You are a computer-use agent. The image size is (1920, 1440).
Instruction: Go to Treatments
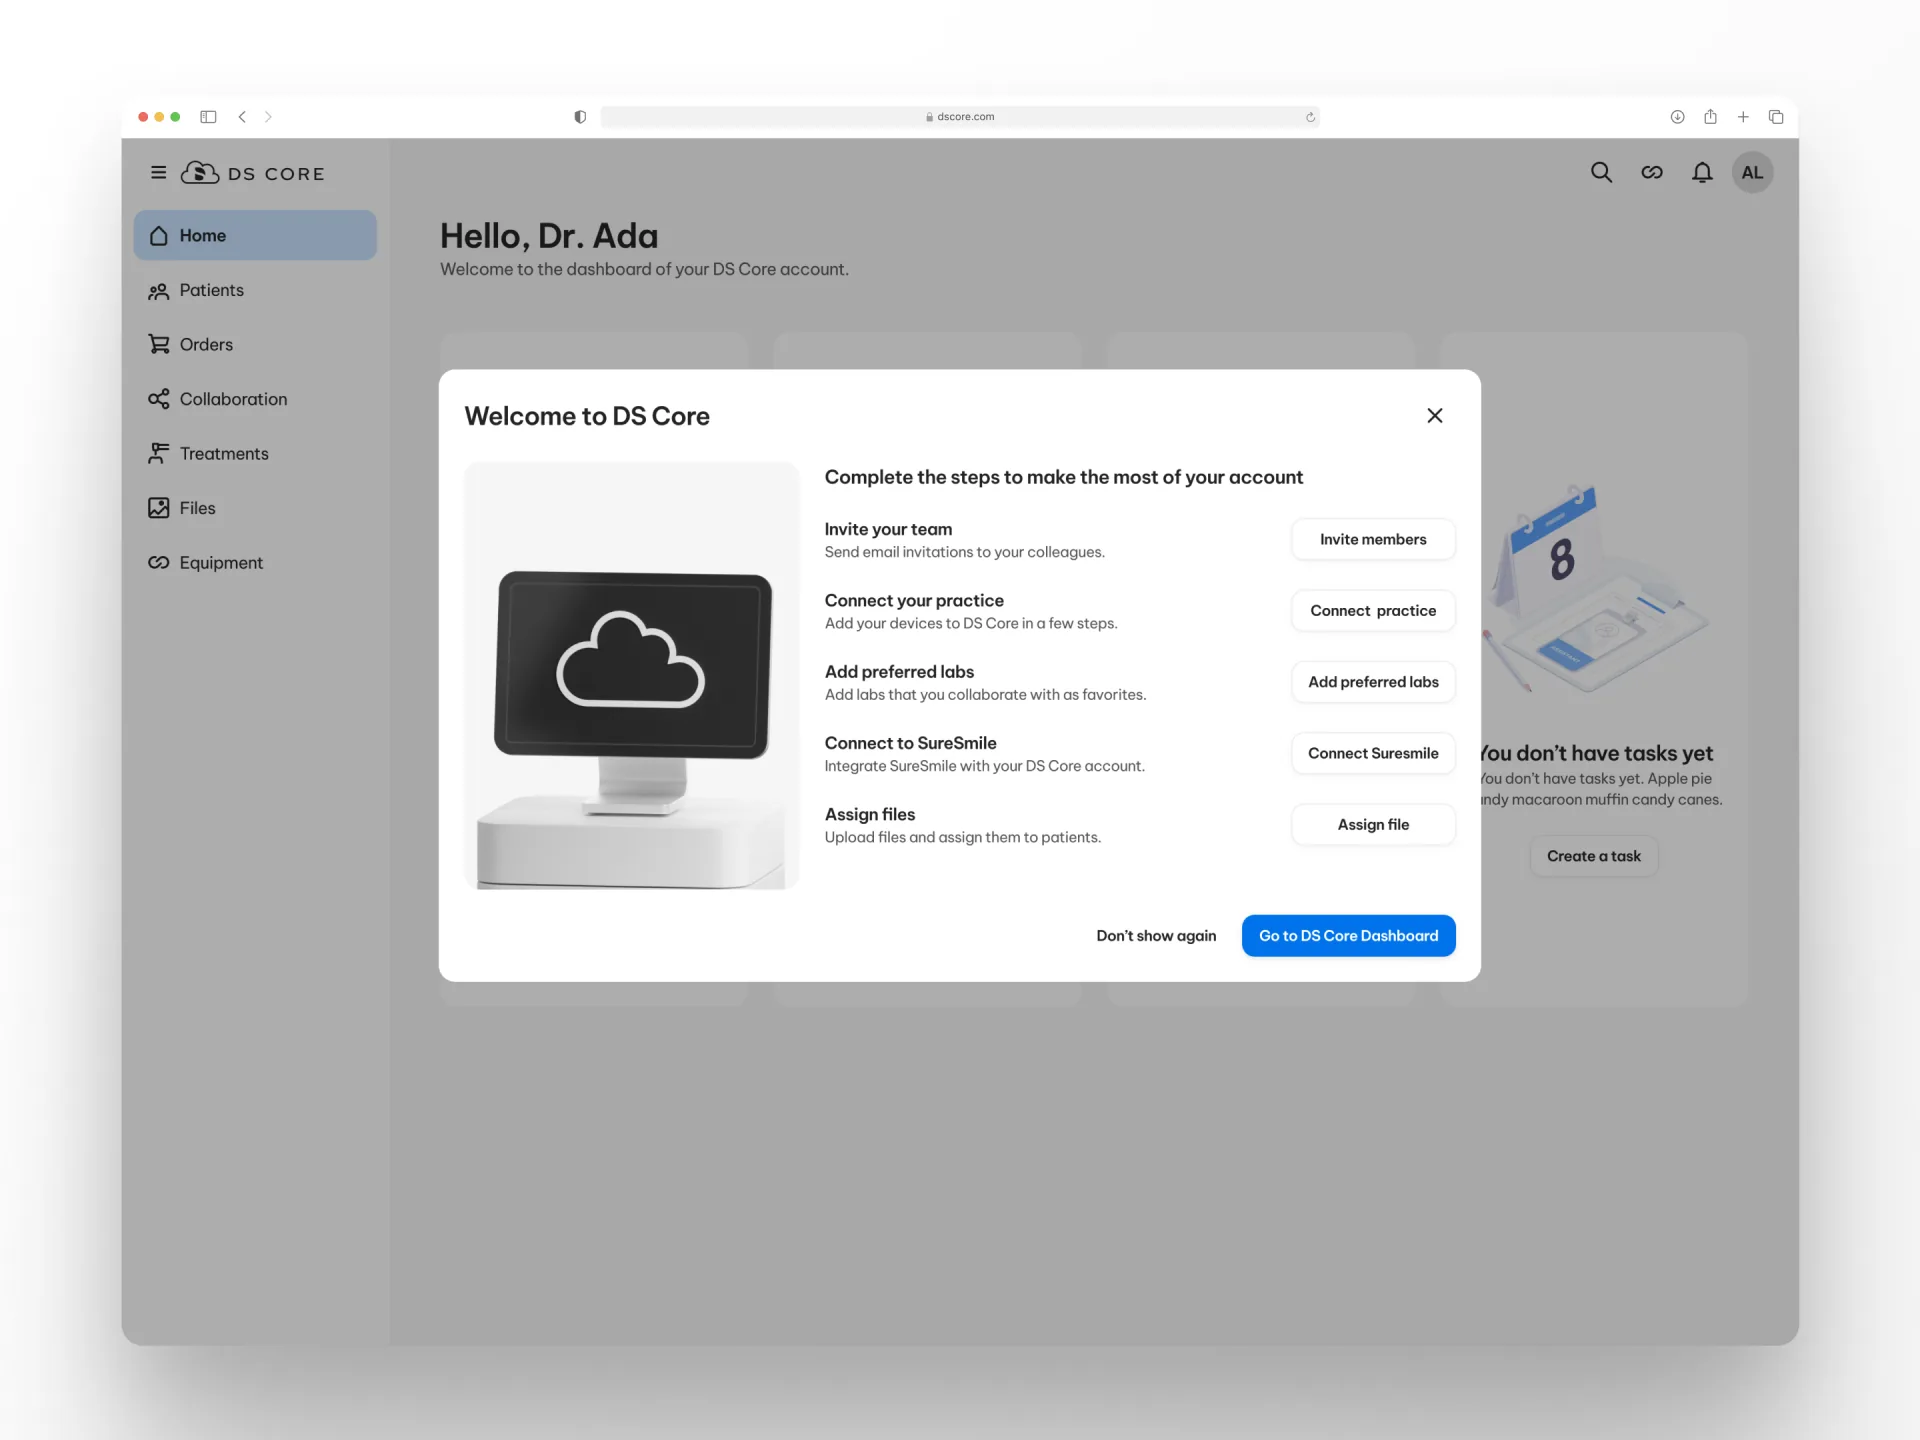[x=224, y=454]
